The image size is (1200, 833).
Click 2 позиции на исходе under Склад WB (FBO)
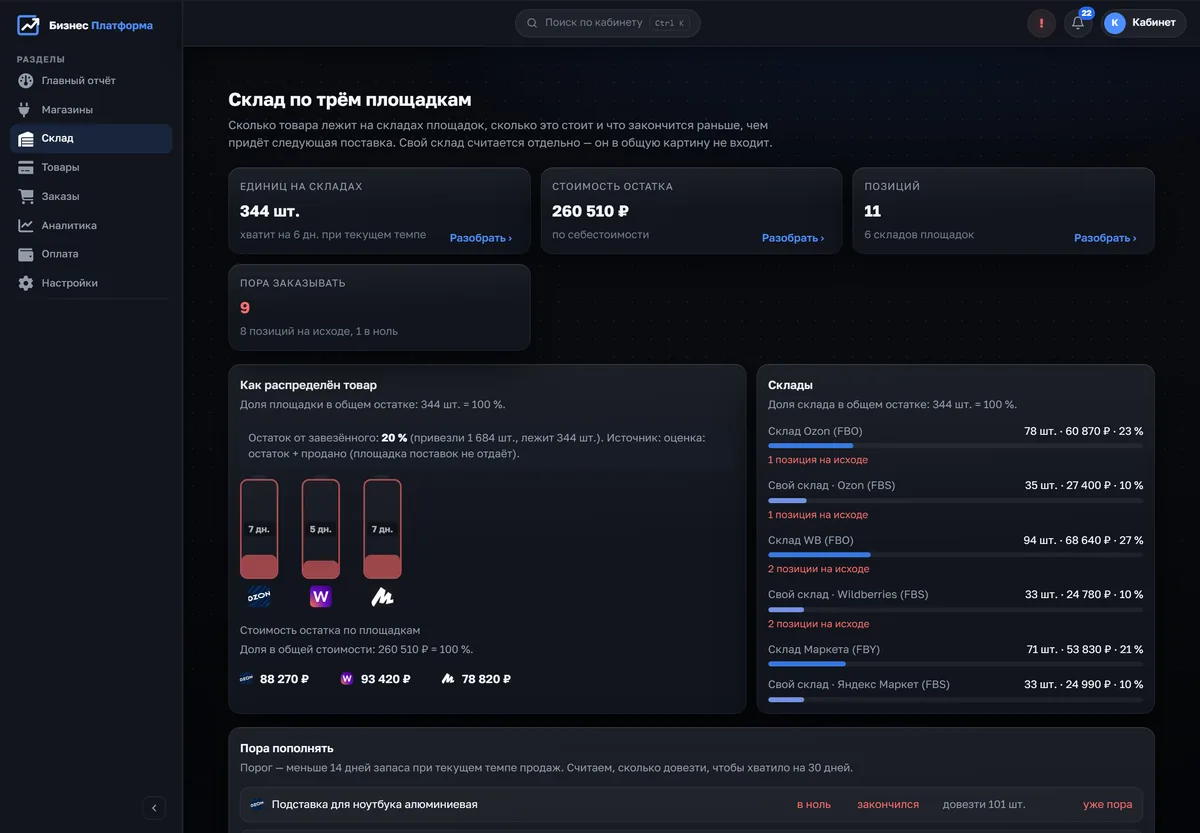pos(819,569)
